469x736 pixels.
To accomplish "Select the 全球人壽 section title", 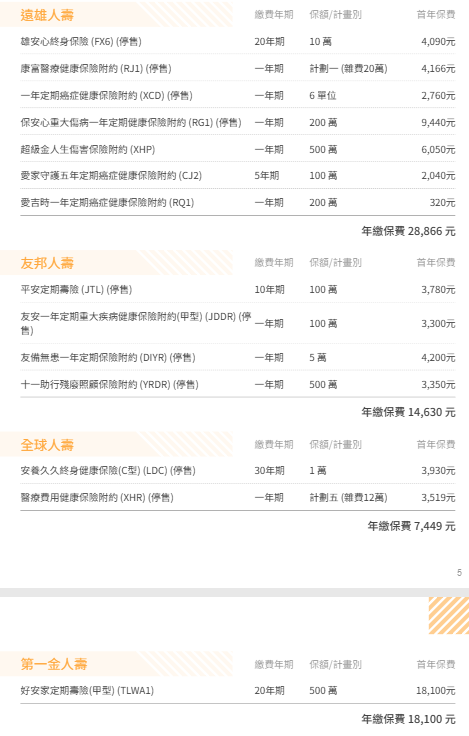I will (x=47, y=445).
